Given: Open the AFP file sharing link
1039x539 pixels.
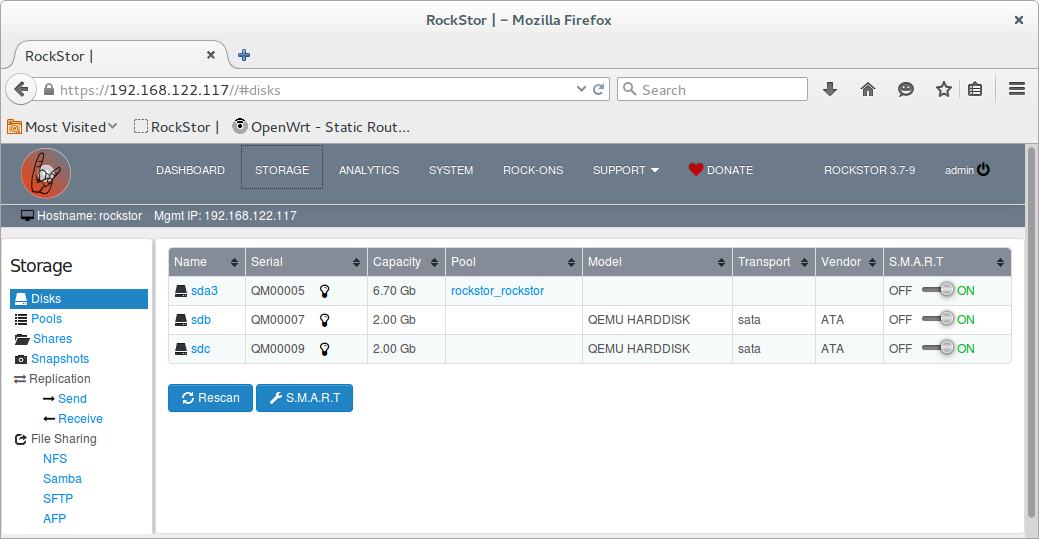Looking at the screenshot, I should (54, 518).
